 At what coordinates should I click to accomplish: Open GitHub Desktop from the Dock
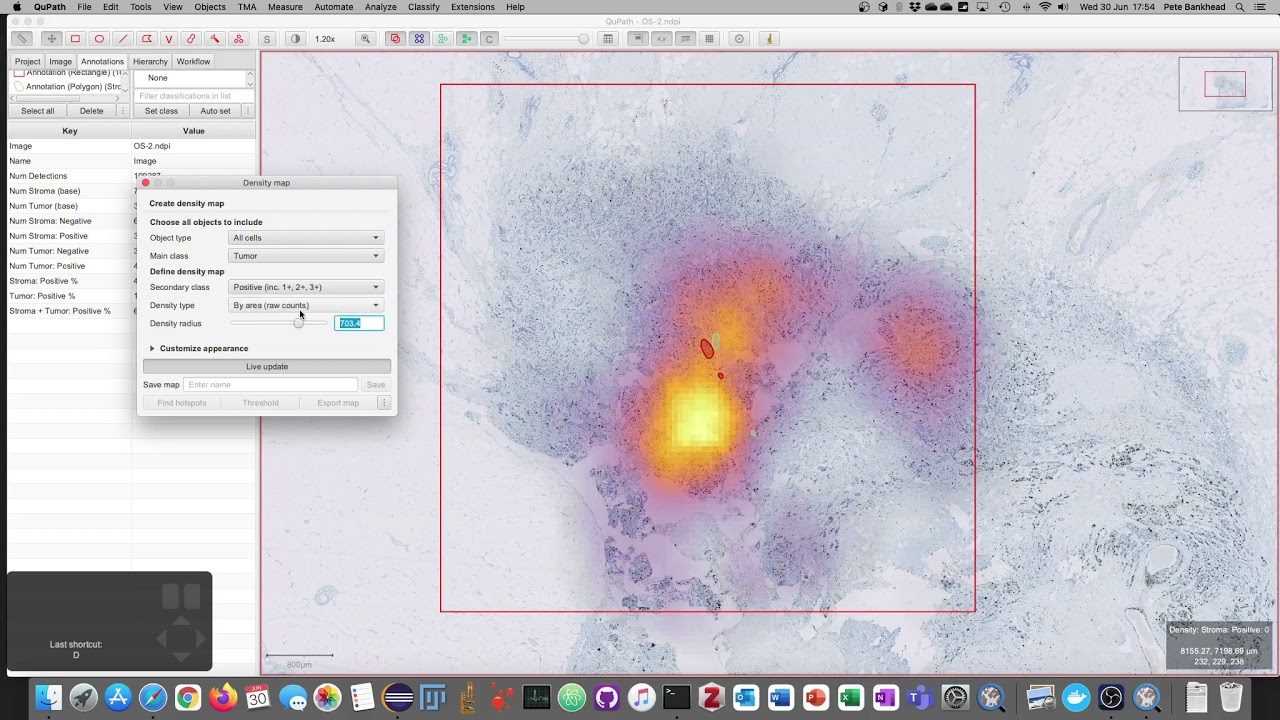pyautogui.click(x=607, y=697)
